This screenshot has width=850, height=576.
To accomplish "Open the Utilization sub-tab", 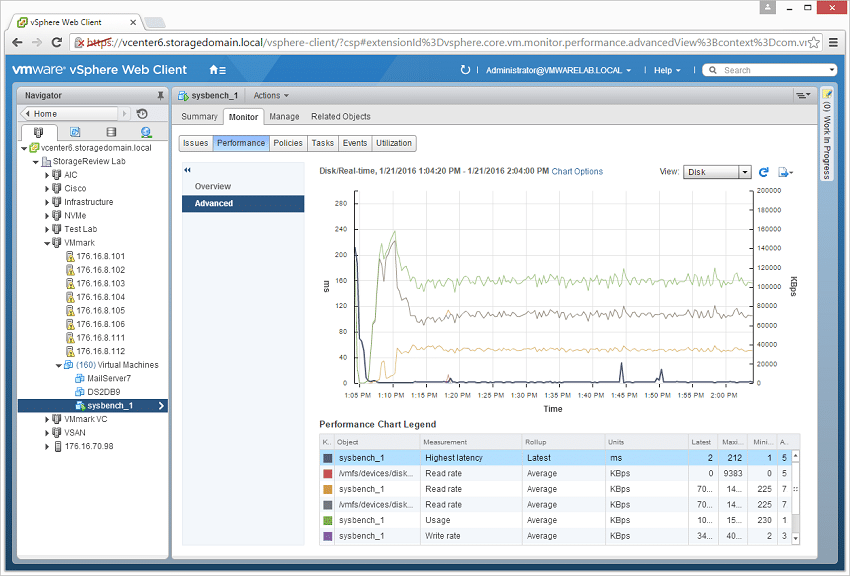I will [394, 143].
